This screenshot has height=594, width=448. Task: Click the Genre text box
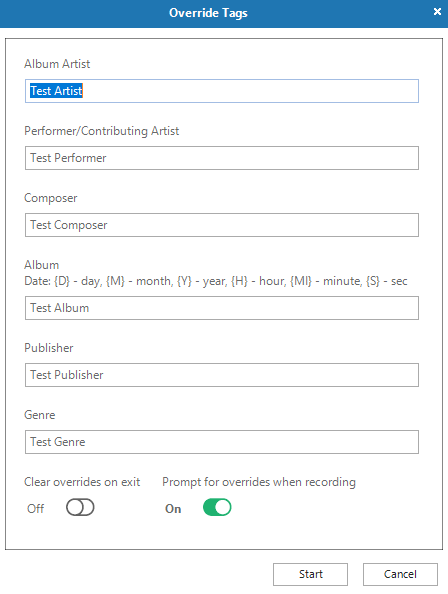222,442
